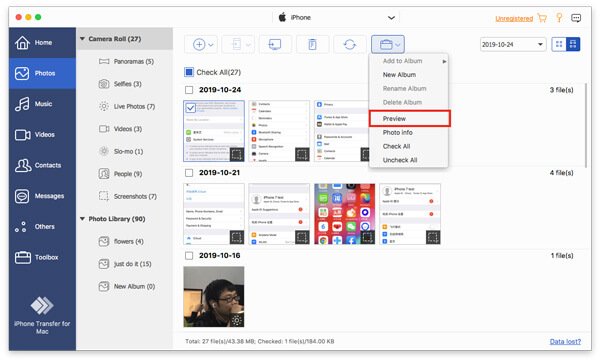Screen dimensions: 600x361
Task: Click Add to Album menu entry
Action: (409, 61)
